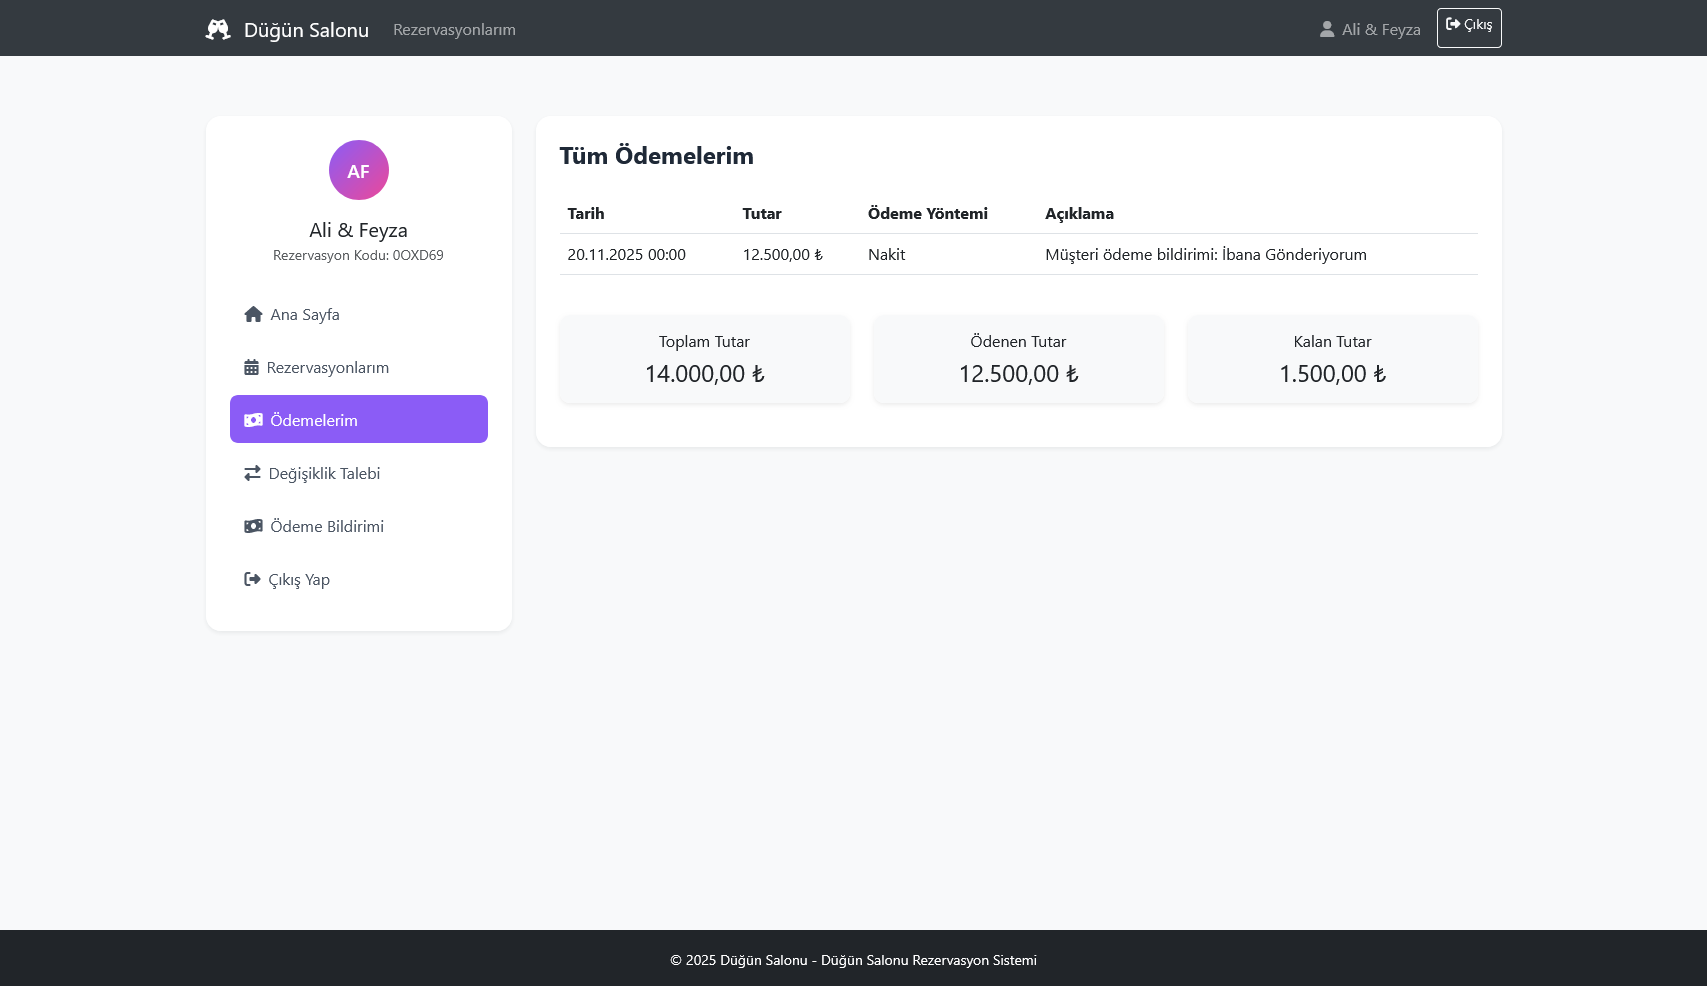The image size is (1707, 986).
Task: Click the Kalan Tutar summary card
Action: pos(1332,359)
